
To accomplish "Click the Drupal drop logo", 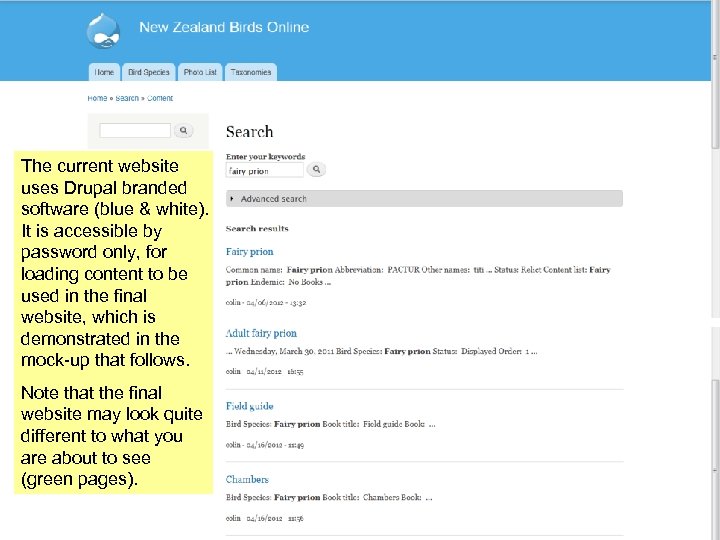I will (104, 31).
